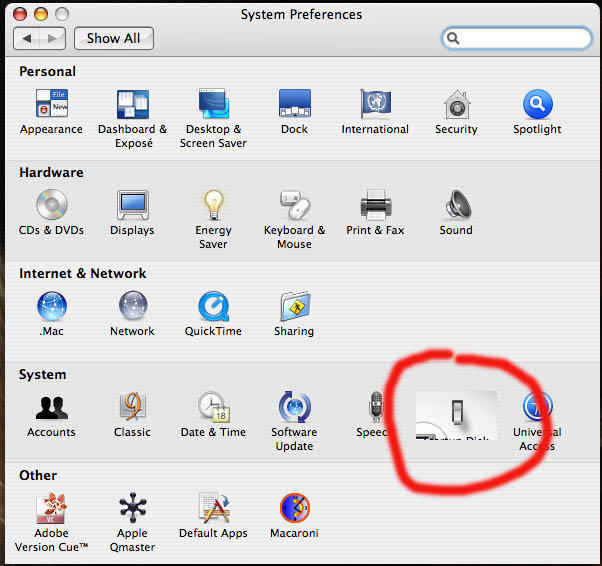
Task: Focus the Spotlight search field
Action: [517, 38]
